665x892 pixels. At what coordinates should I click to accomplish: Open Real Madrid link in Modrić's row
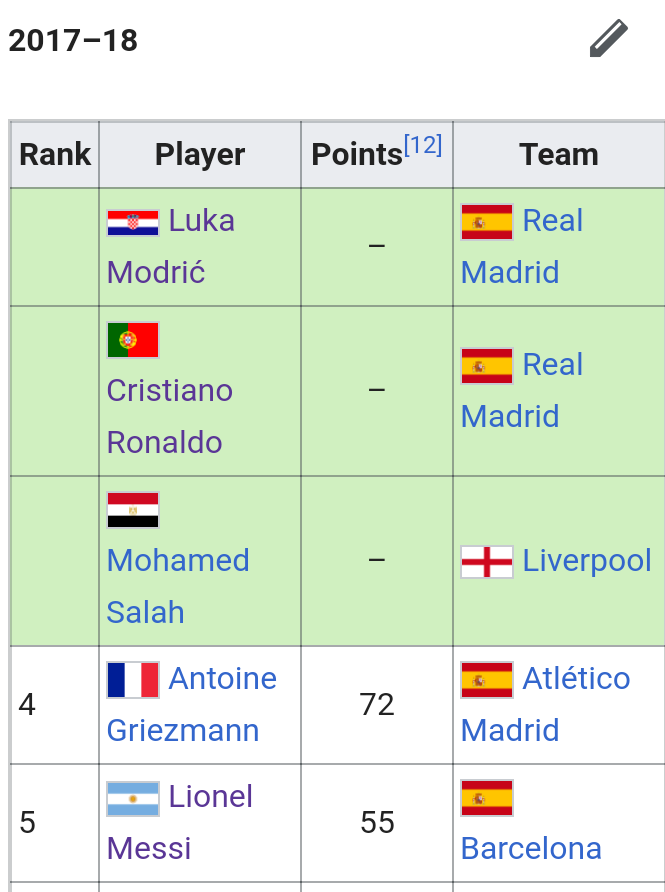pyautogui.click(x=522, y=246)
